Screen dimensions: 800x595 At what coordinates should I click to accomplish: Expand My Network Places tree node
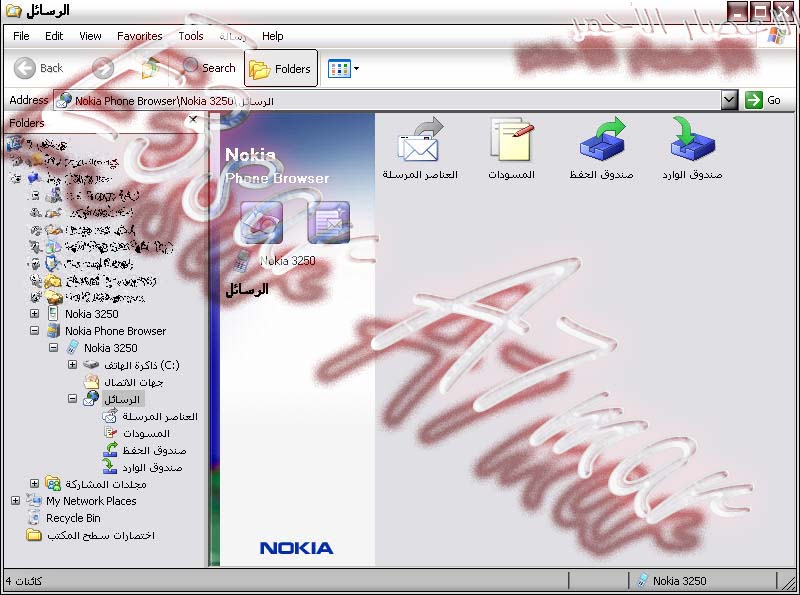pos(15,501)
